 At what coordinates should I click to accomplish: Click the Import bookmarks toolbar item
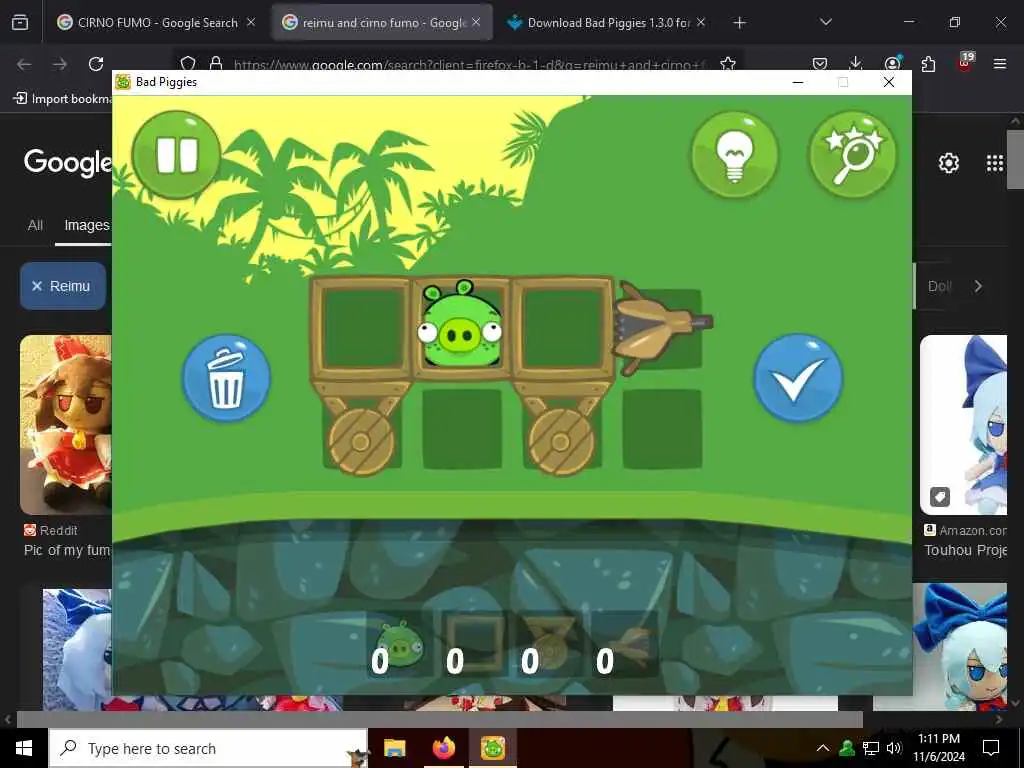63,99
